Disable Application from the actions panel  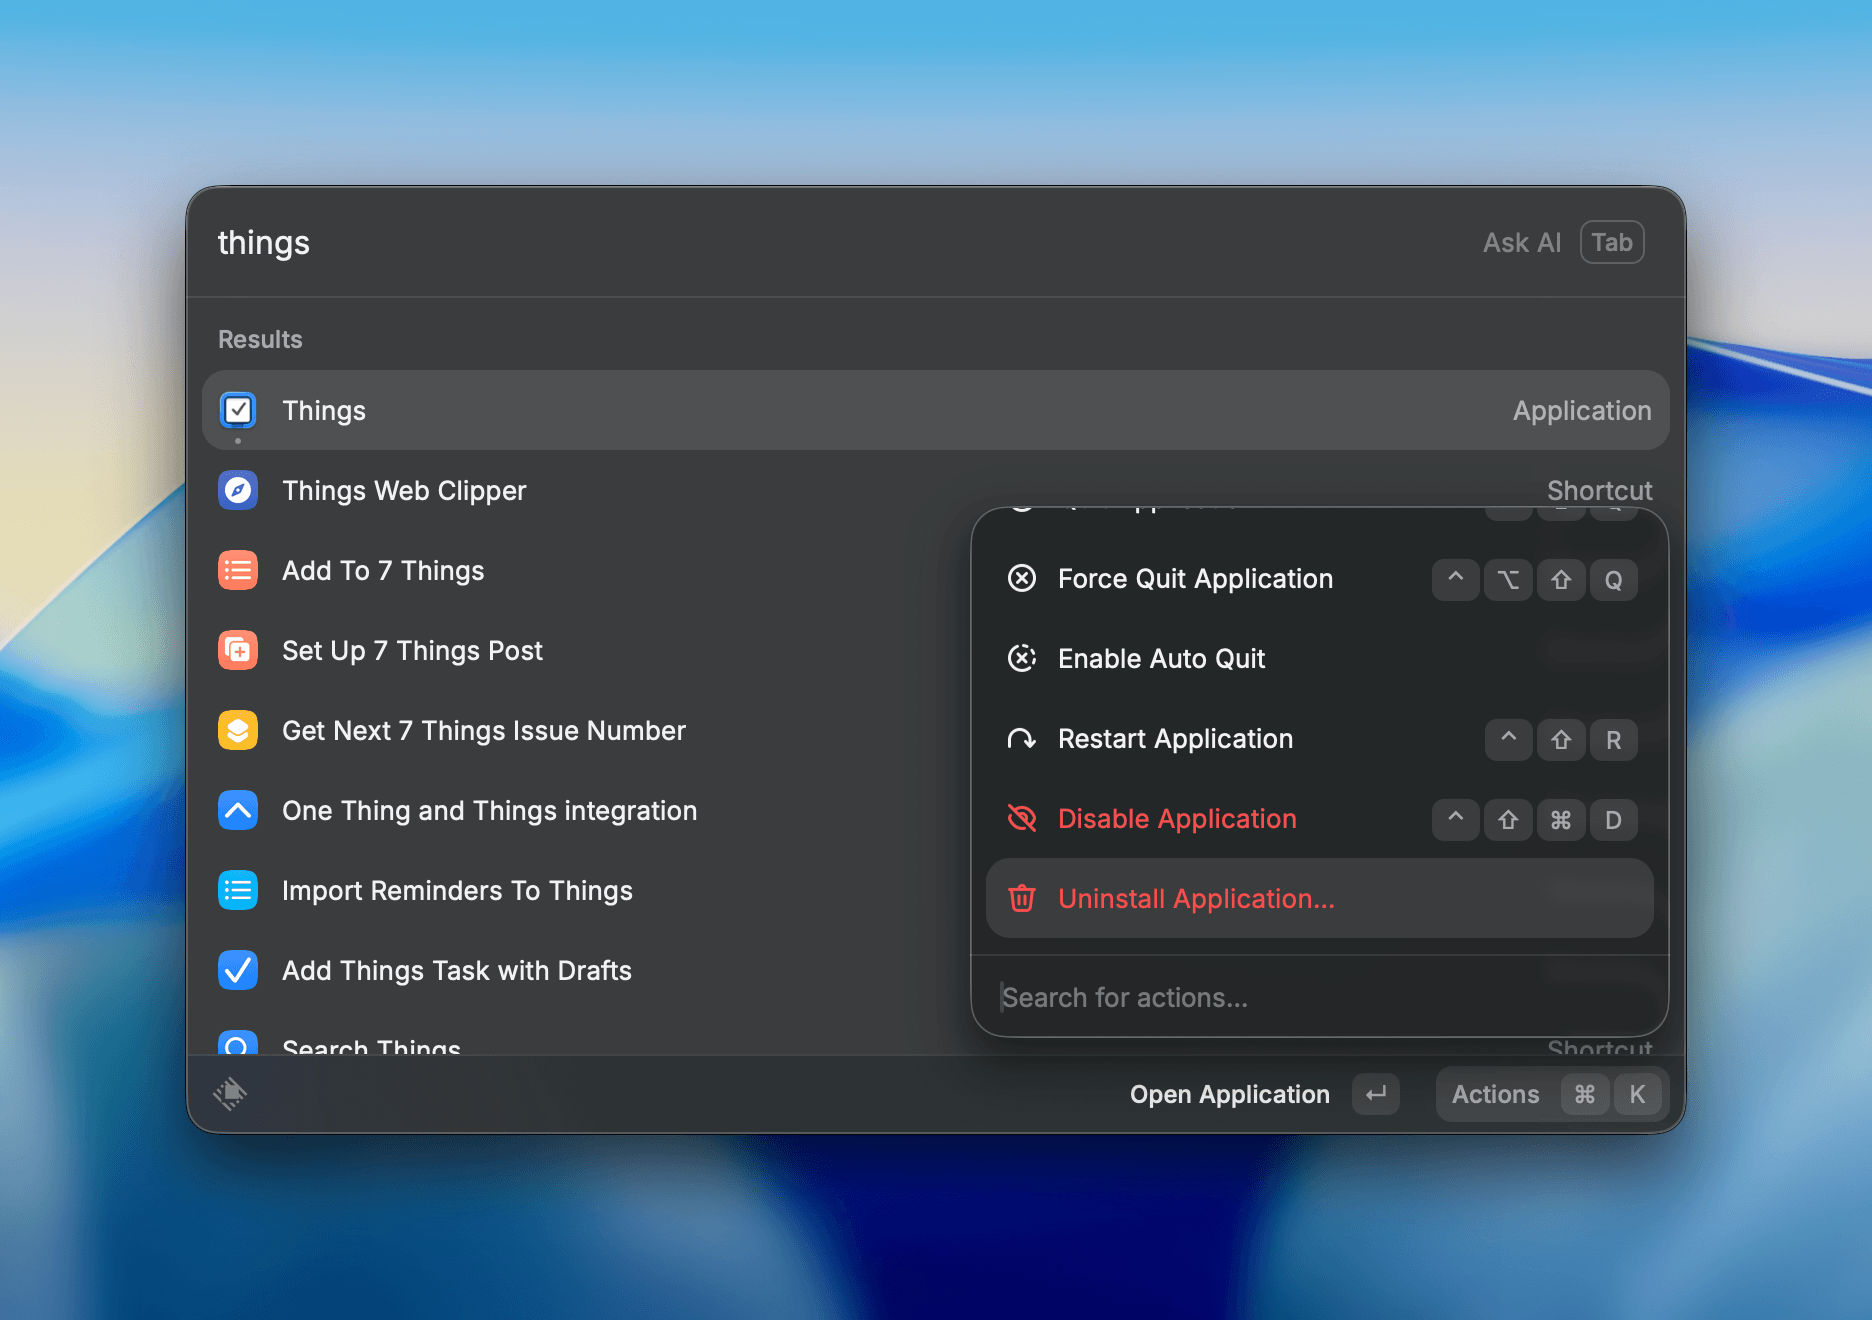[1176, 818]
